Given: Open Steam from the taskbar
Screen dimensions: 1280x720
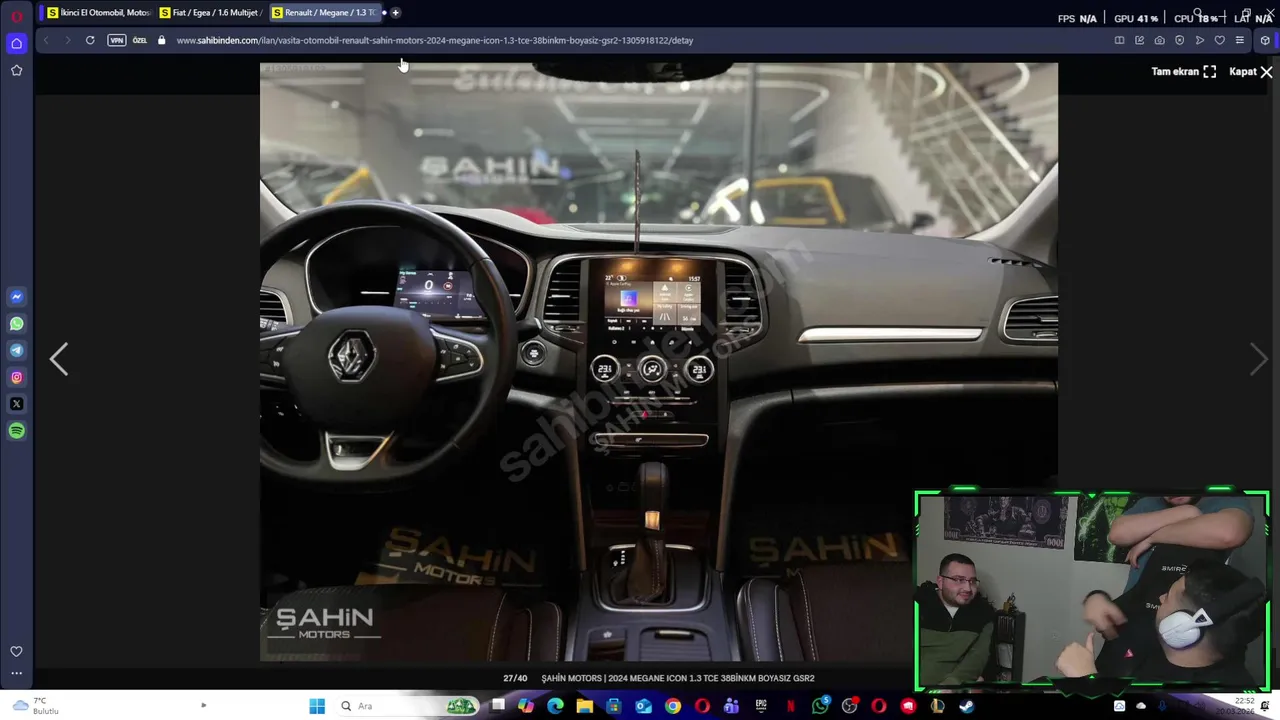Looking at the screenshot, I should (967, 706).
